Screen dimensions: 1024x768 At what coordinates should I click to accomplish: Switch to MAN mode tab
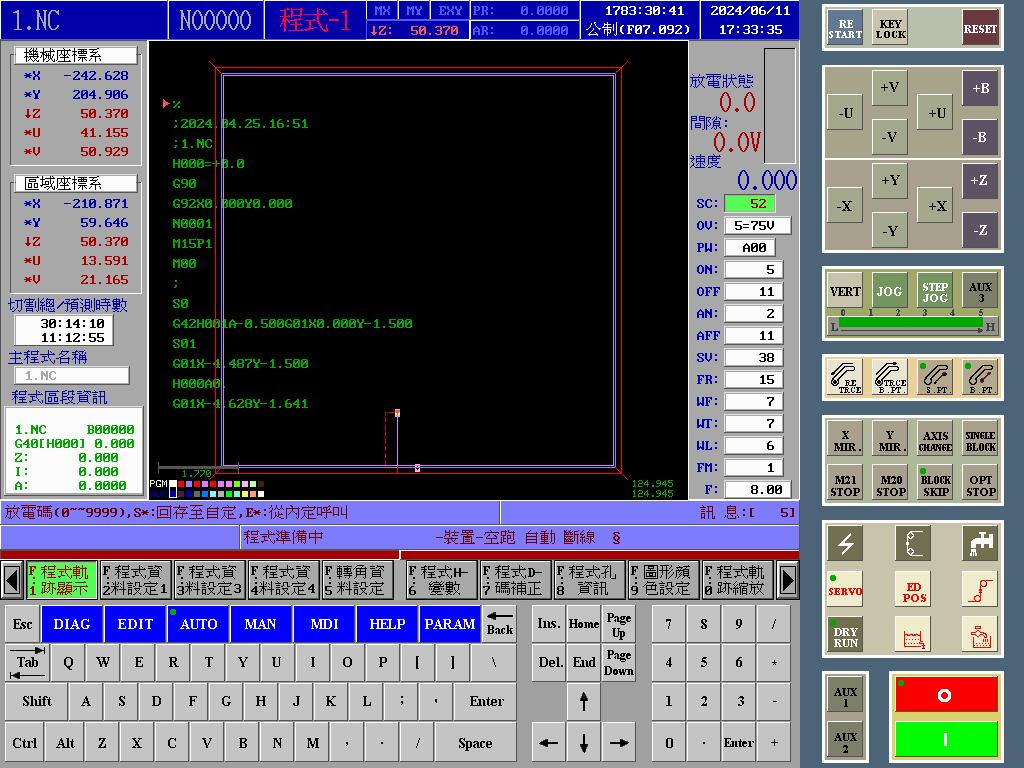click(260, 624)
